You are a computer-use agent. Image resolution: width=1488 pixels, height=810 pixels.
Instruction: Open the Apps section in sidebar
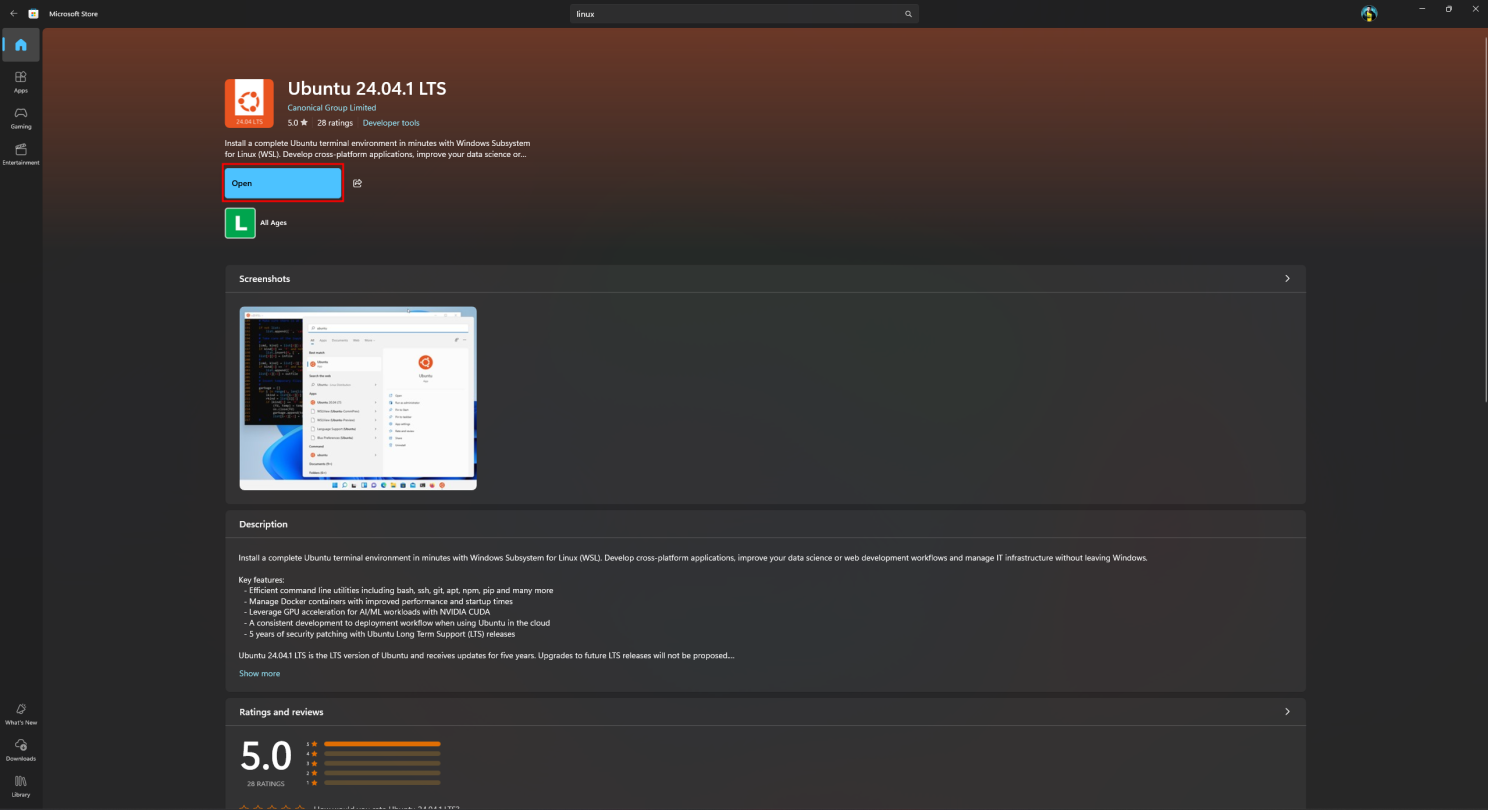[21, 81]
